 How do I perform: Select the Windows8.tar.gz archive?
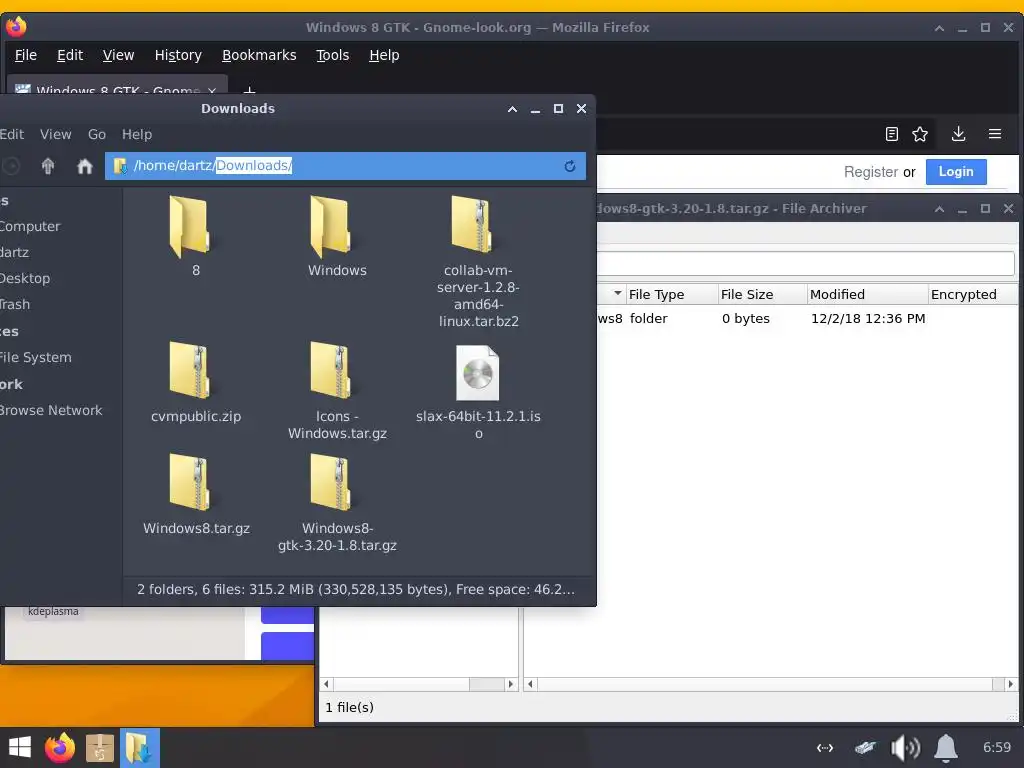pyautogui.click(x=189, y=483)
